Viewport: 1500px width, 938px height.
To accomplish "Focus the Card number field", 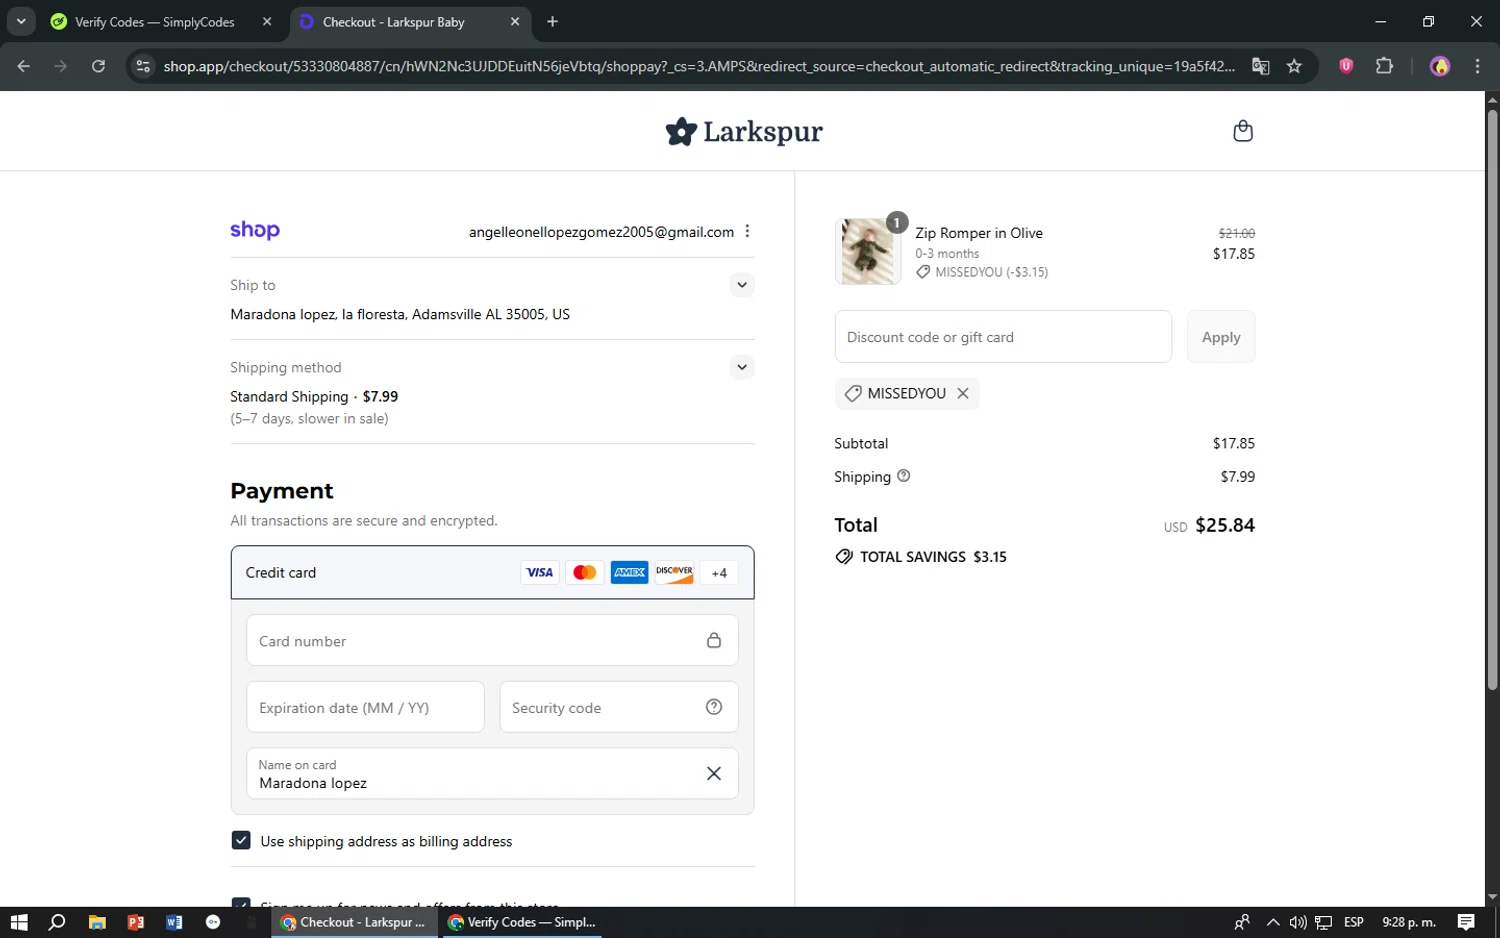I will [492, 640].
